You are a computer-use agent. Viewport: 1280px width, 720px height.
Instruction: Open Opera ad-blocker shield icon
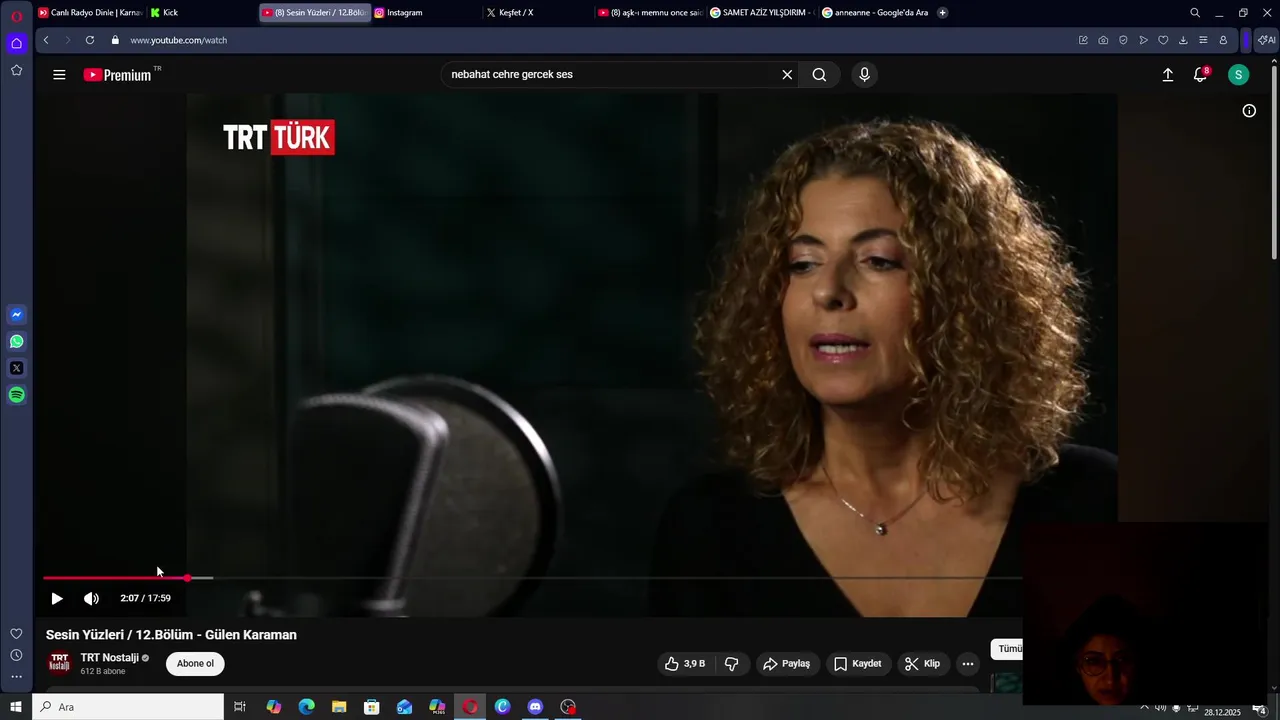click(x=1123, y=40)
